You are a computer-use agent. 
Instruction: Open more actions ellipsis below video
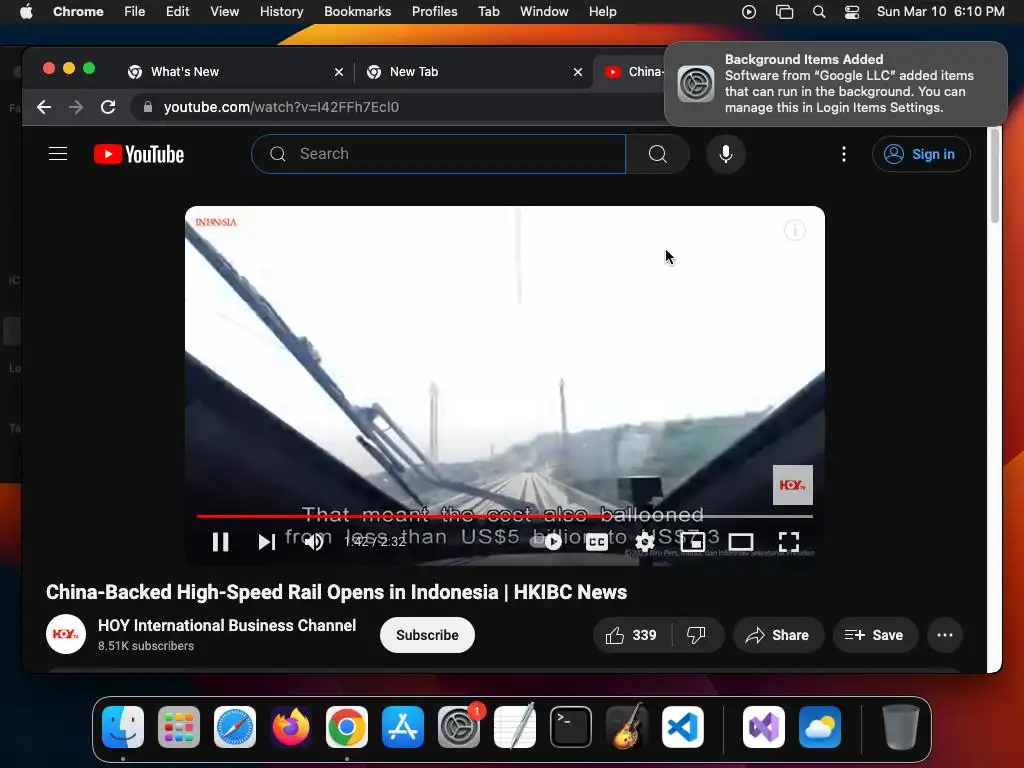point(945,635)
